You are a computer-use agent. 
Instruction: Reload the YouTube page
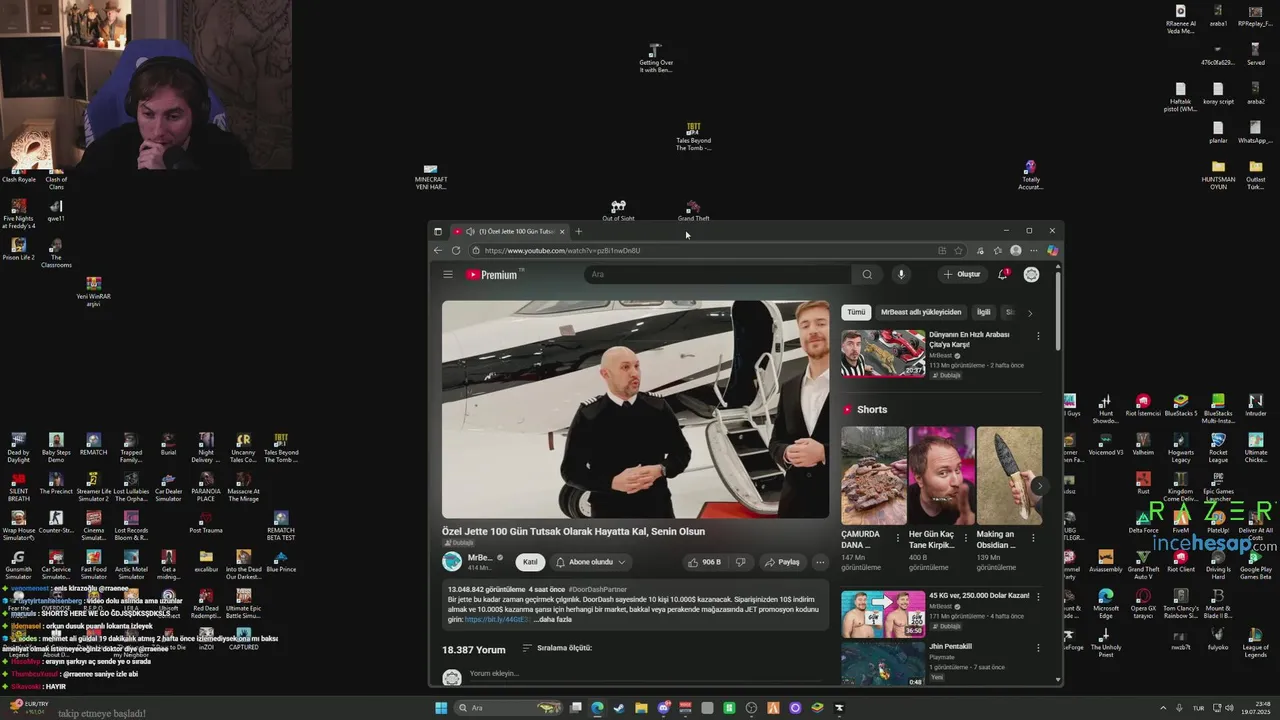tap(456, 250)
